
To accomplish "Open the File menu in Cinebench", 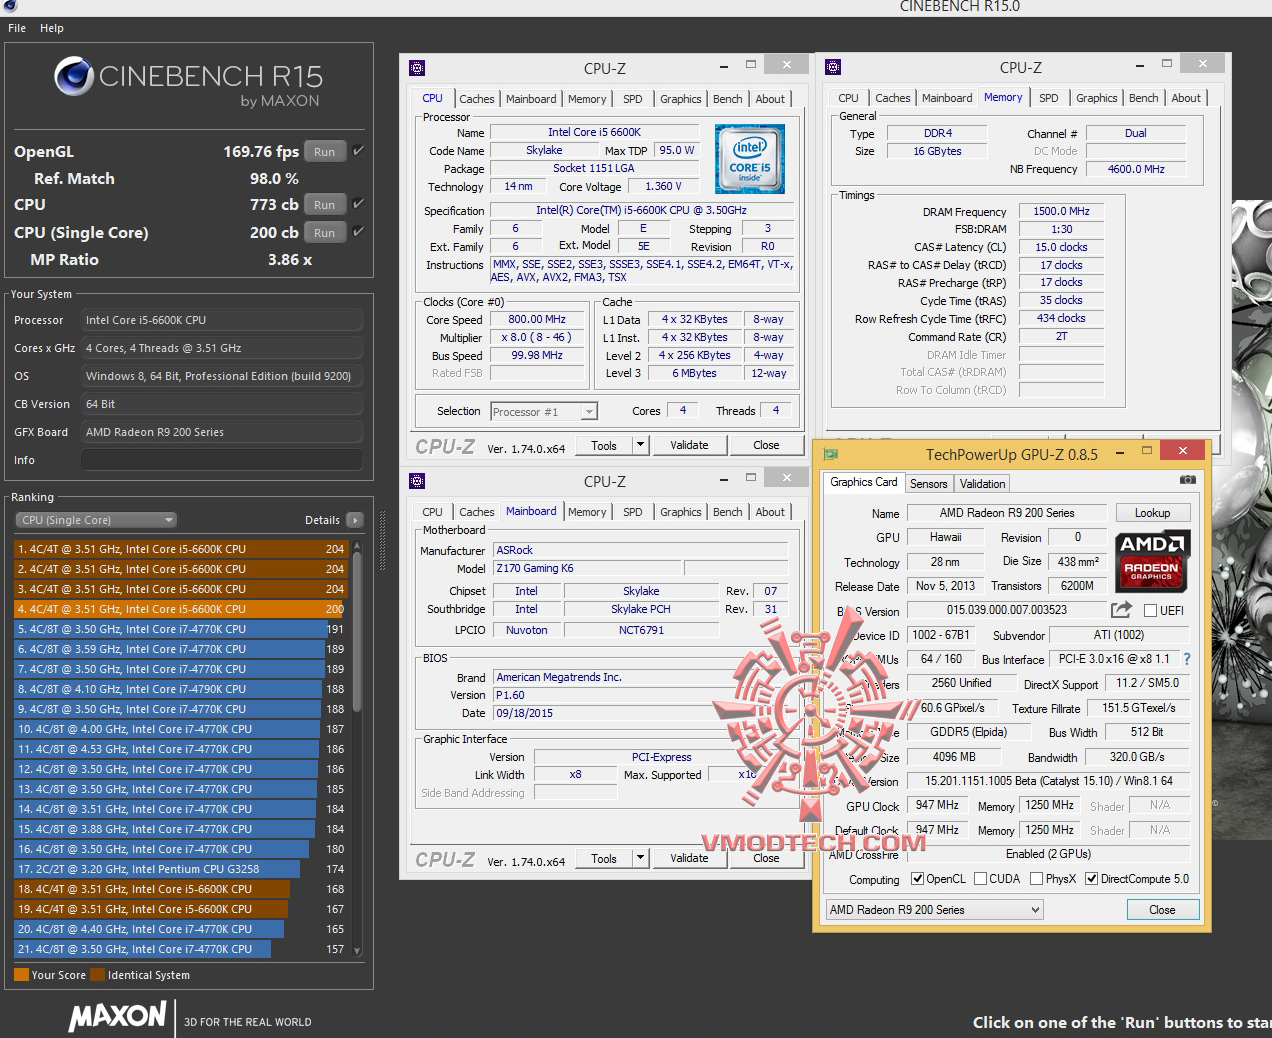I will coord(17,28).
